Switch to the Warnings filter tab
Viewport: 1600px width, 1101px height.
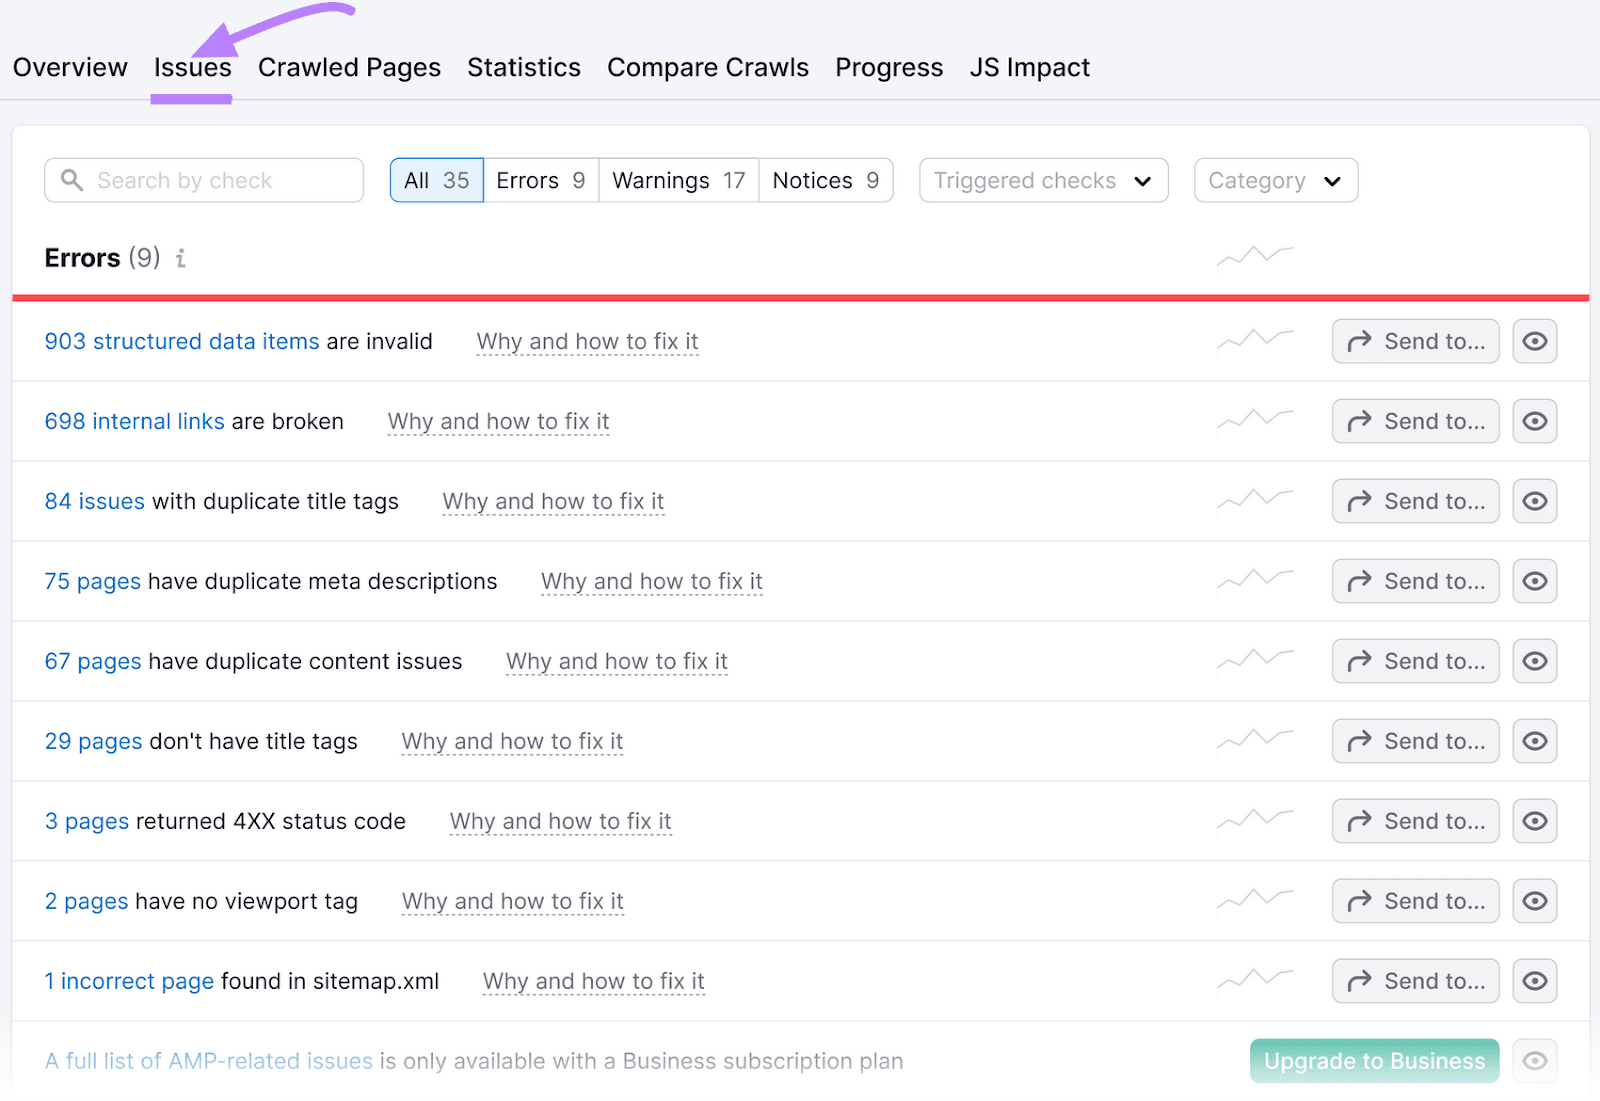pos(678,180)
